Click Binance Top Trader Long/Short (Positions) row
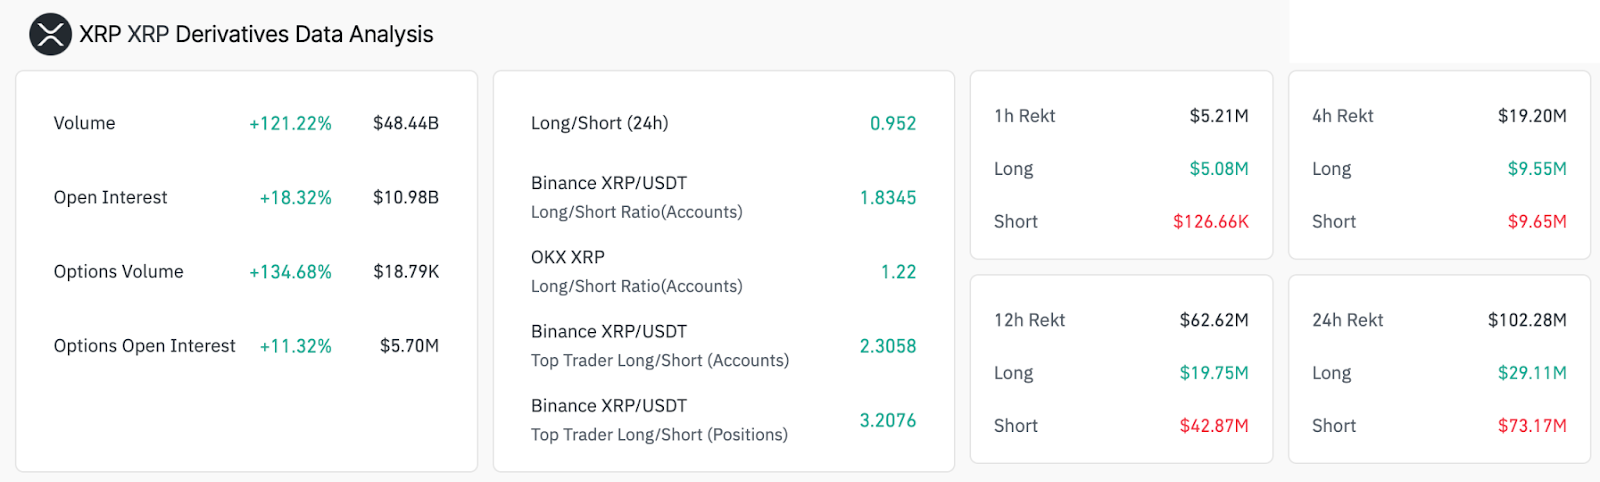This screenshot has height=482, width=1600. point(659,420)
